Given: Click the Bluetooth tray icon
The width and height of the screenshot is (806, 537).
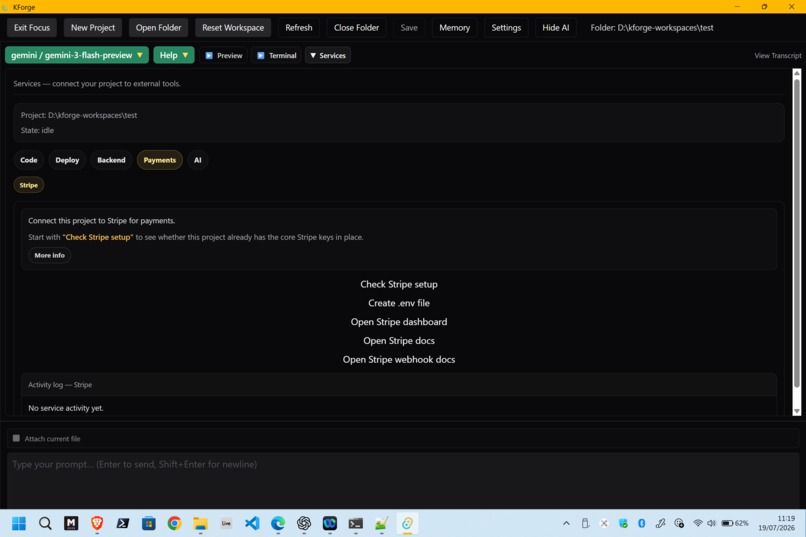Looking at the screenshot, I should [x=642, y=523].
